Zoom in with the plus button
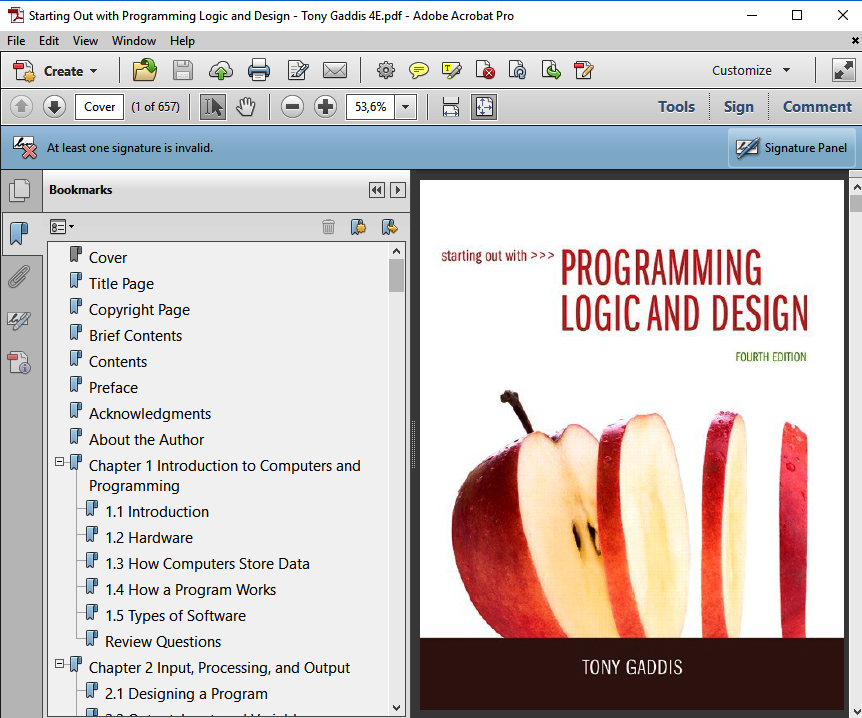The height and width of the screenshot is (718, 862). (x=325, y=107)
